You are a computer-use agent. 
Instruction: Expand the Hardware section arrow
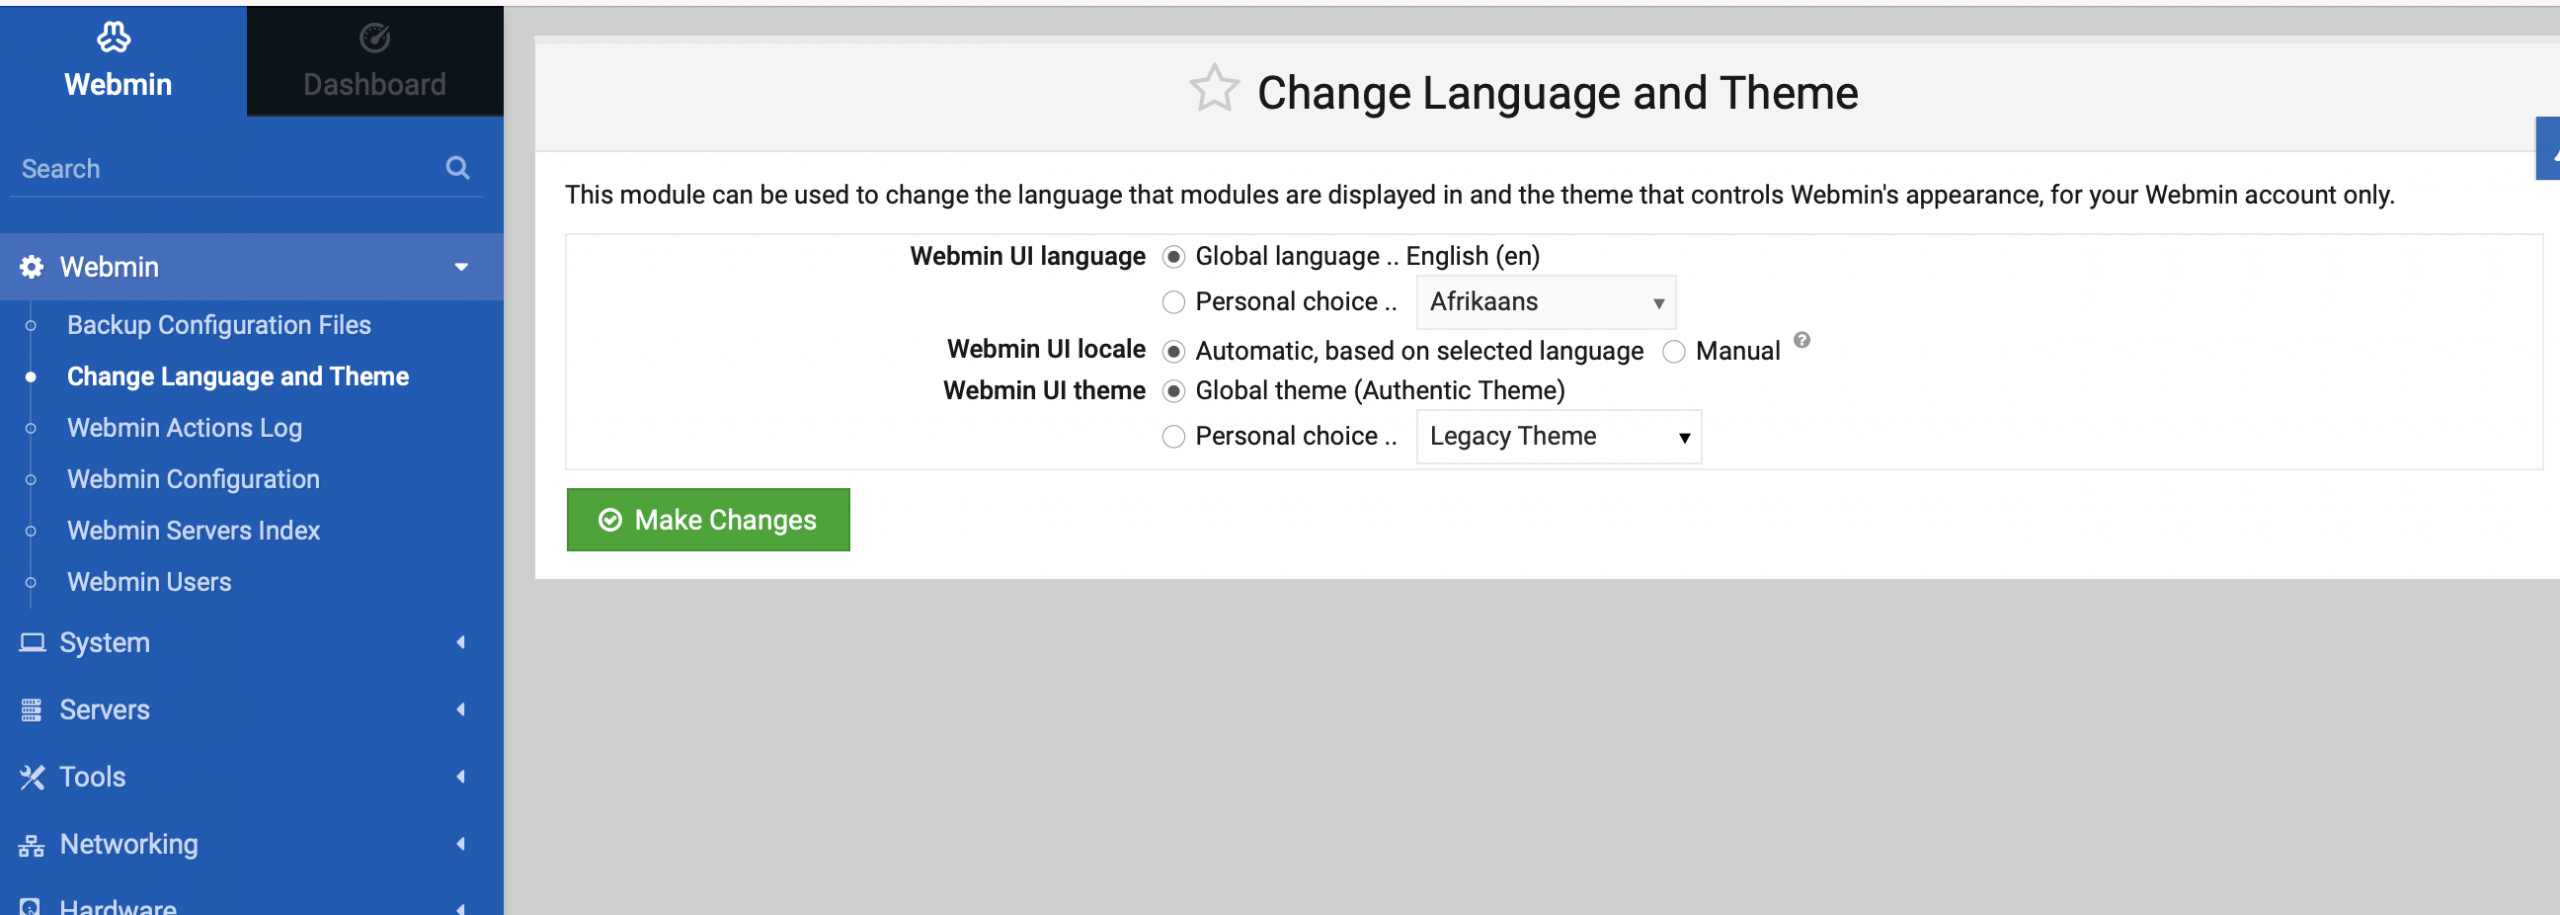pos(461,908)
